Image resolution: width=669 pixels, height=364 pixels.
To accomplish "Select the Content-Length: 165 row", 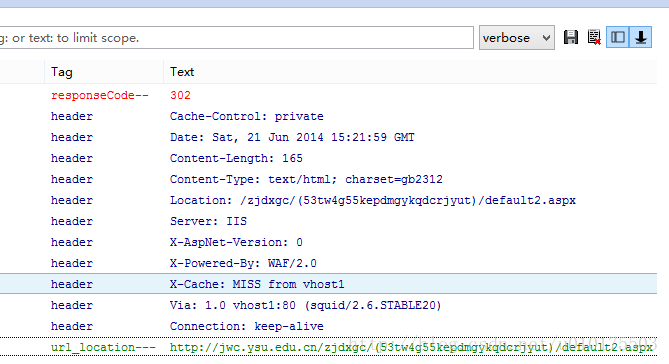I will (329, 158).
